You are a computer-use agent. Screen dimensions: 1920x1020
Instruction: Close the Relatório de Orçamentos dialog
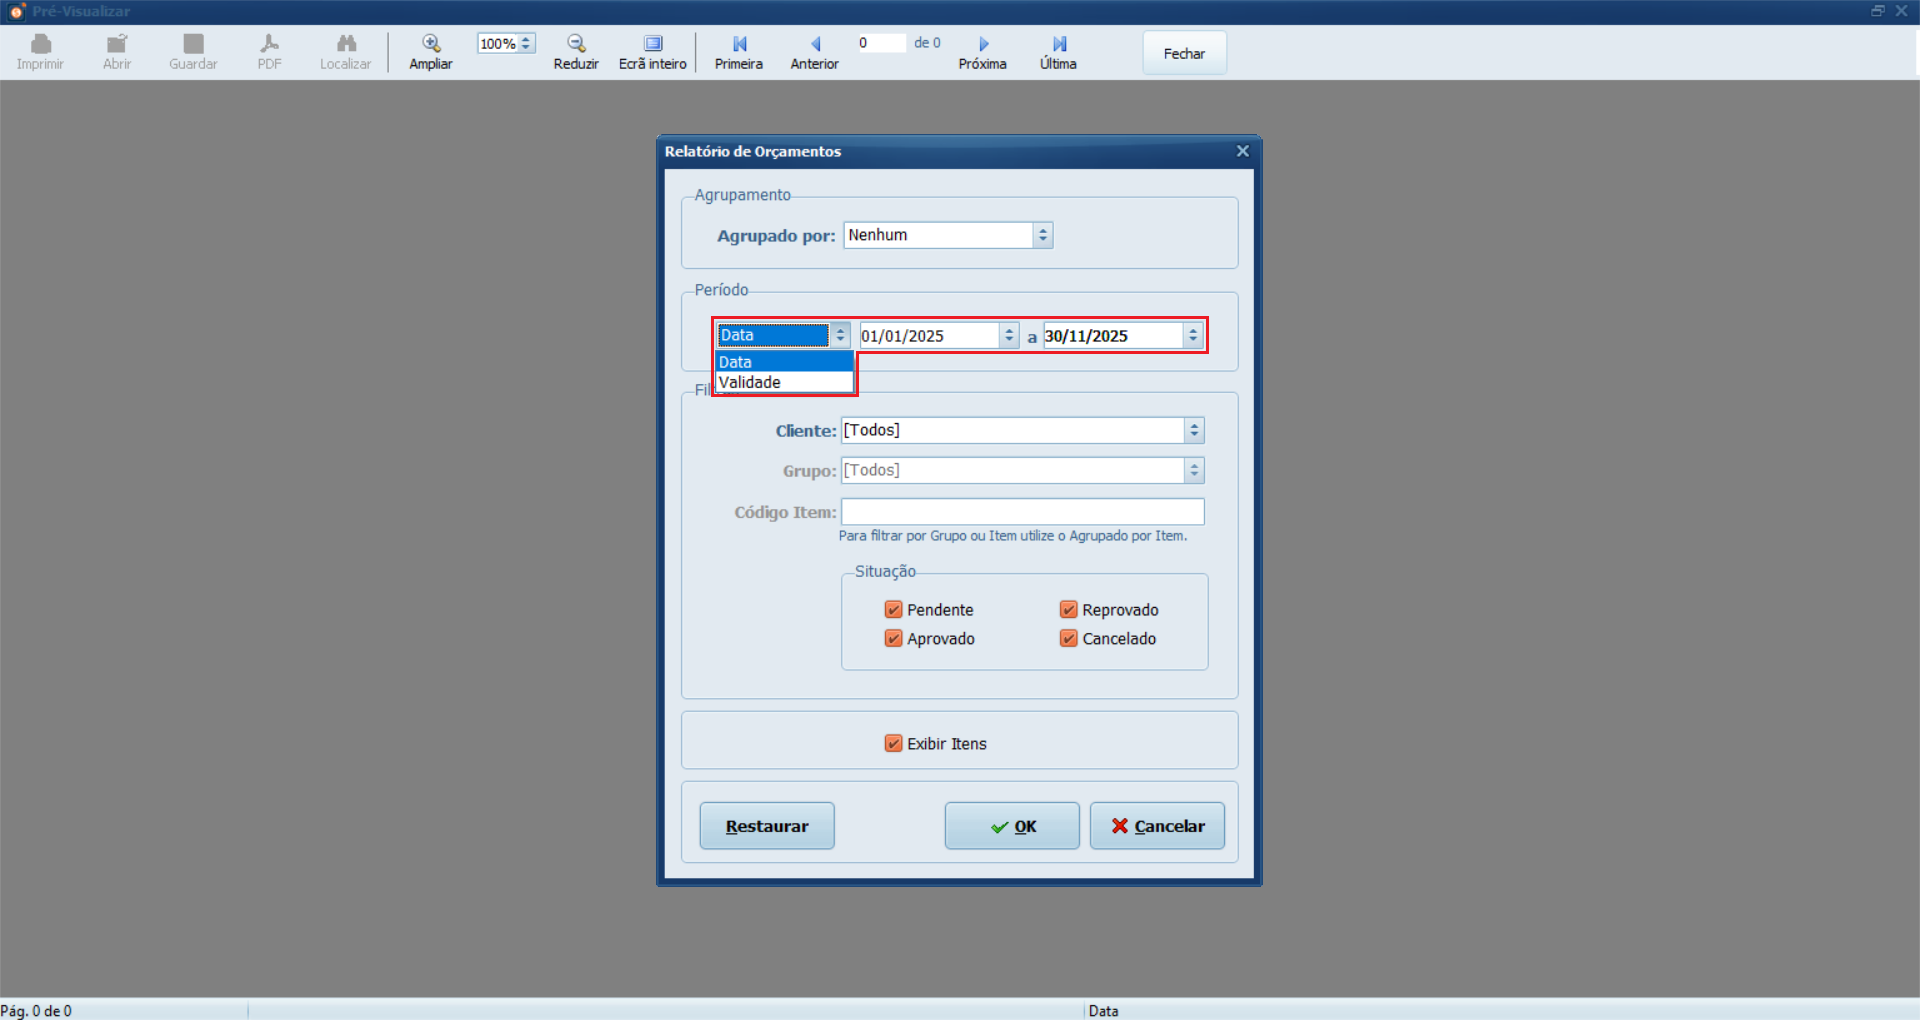[x=1242, y=151]
